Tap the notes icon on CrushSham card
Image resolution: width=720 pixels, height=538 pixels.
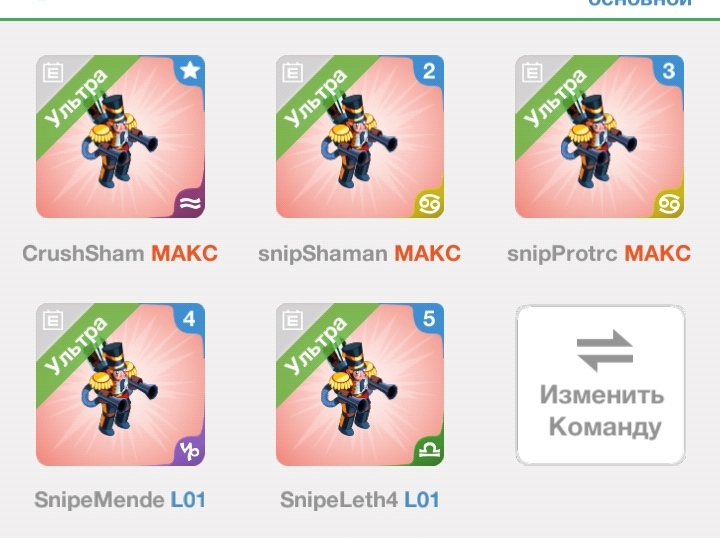53,73
